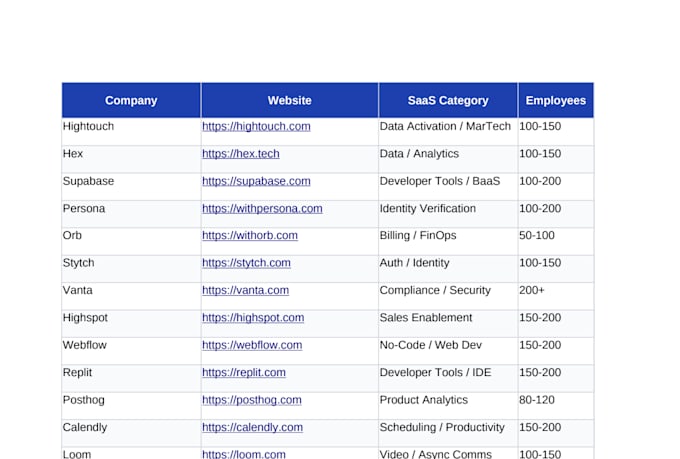Viewport: 680px width, 459px height.
Task: Select the Calendly company cell
Action: pyautogui.click(x=131, y=433)
